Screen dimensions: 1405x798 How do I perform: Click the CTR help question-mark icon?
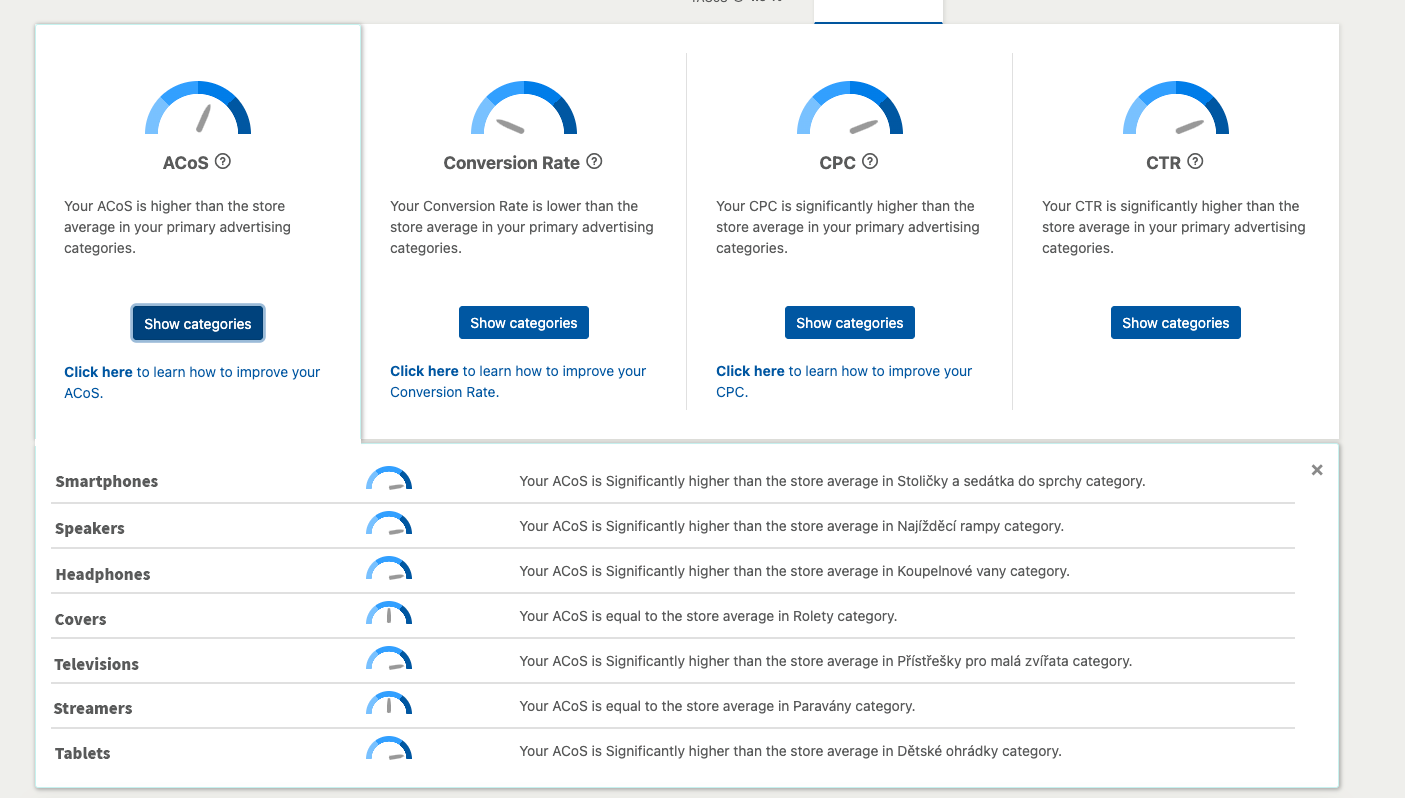1195,161
